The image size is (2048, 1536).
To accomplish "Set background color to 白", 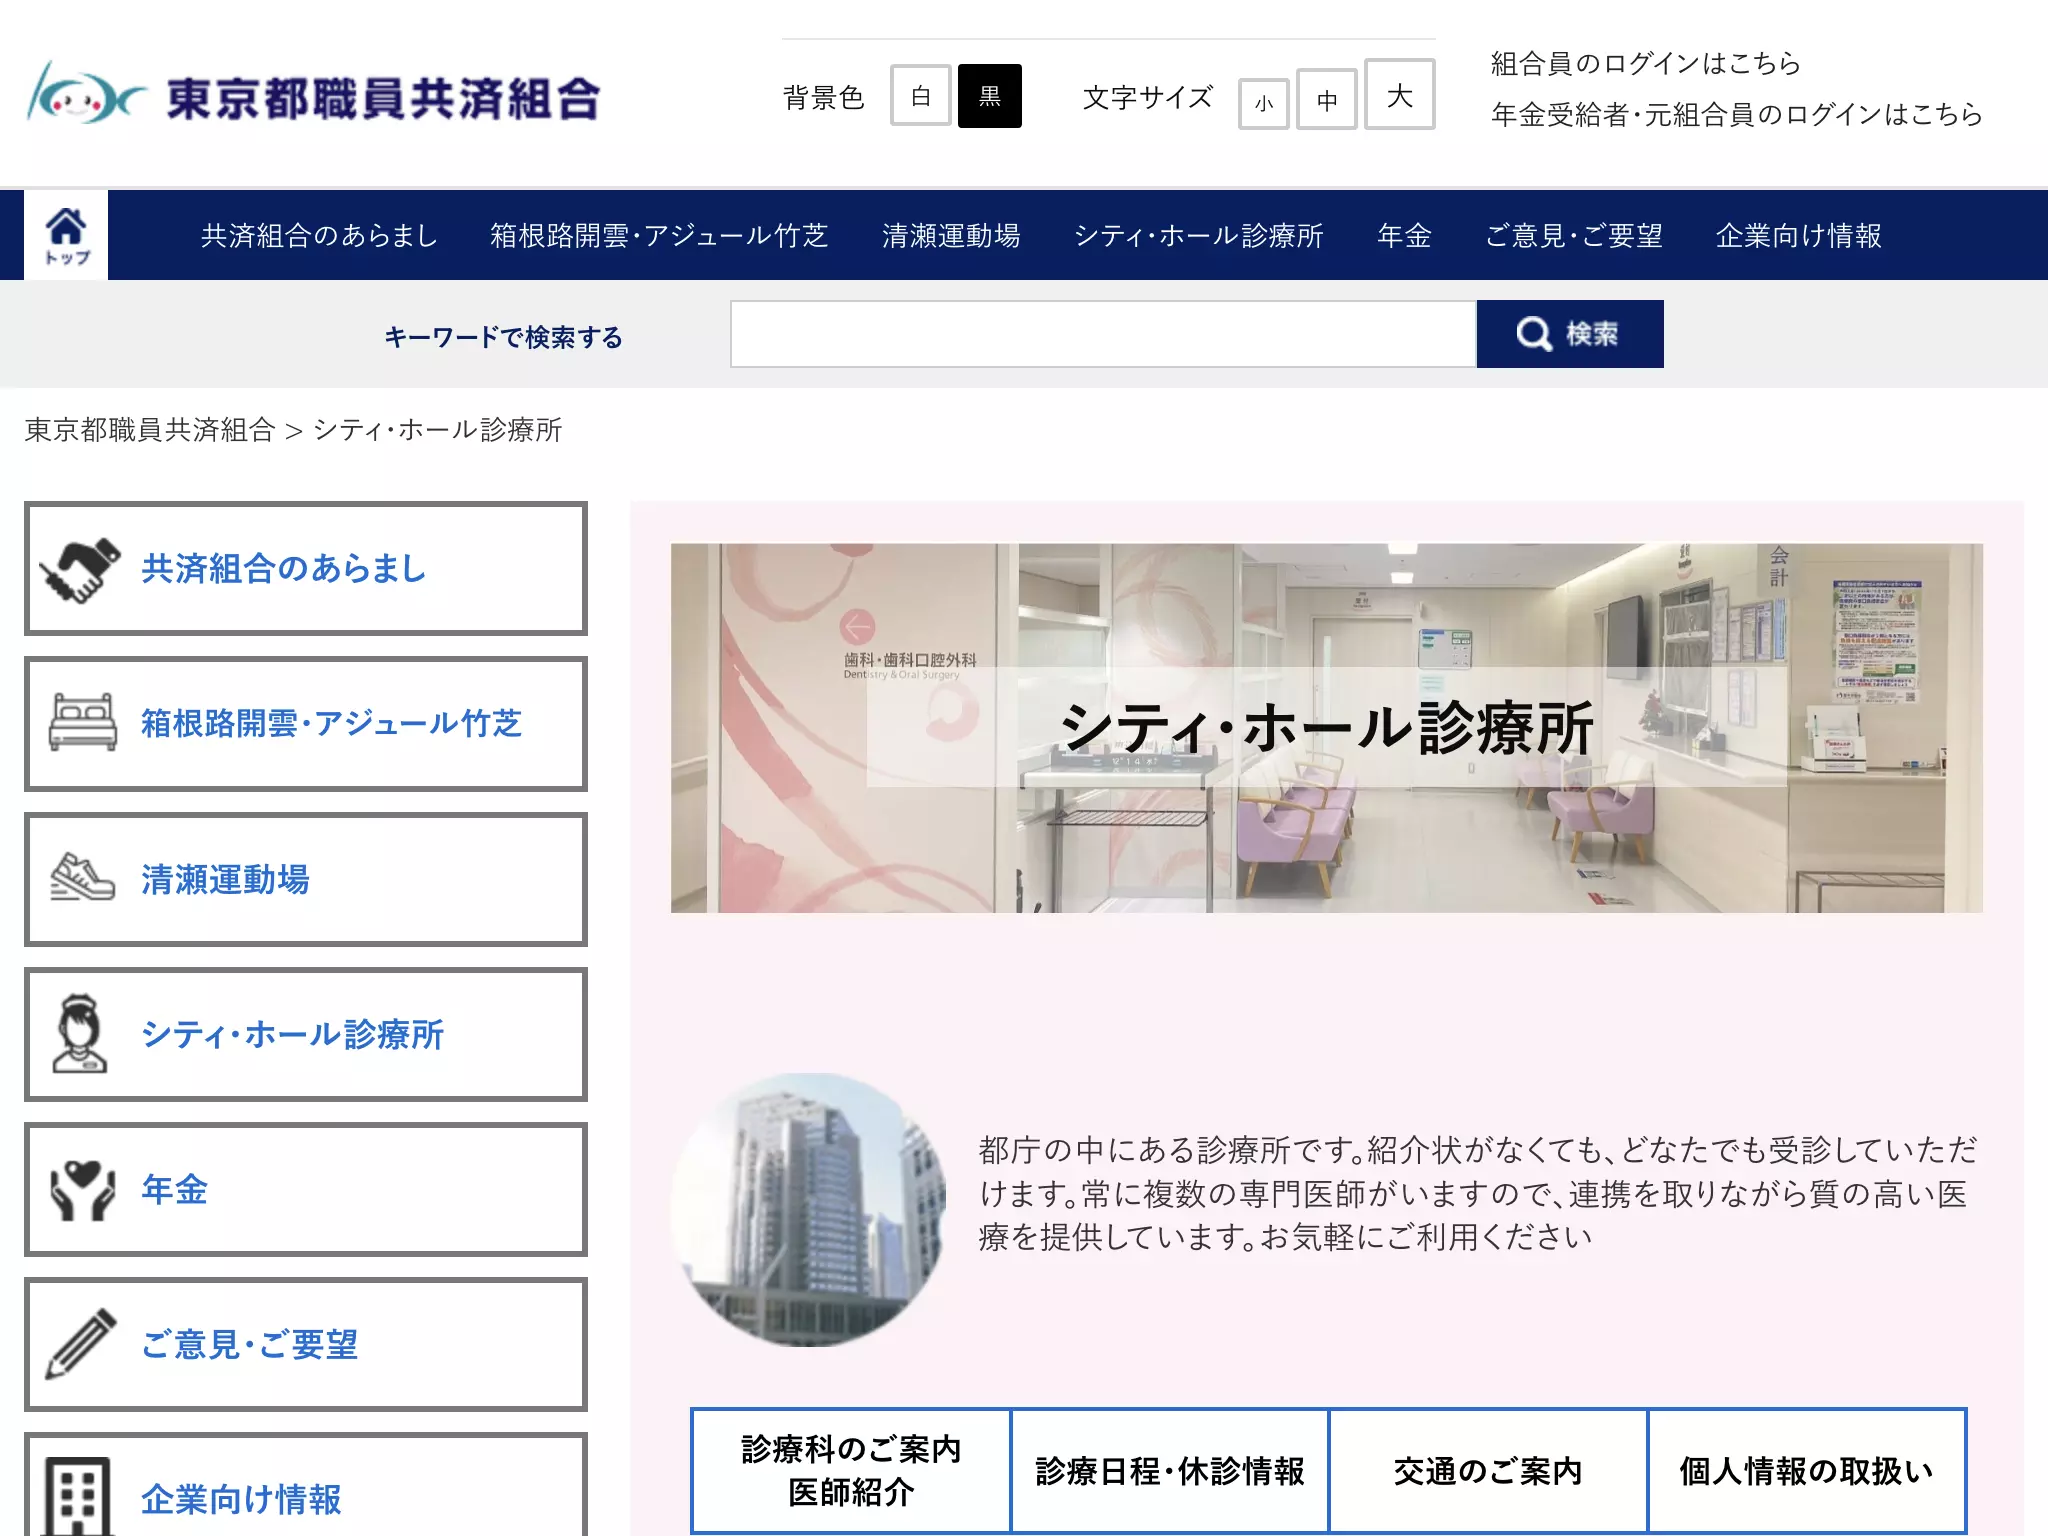I will 920,96.
